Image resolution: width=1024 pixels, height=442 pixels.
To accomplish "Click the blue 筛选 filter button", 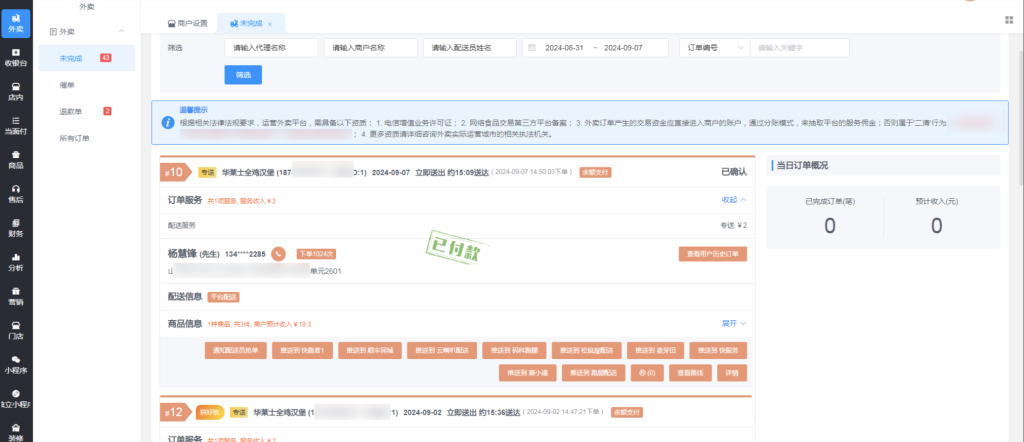I will 243,74.
